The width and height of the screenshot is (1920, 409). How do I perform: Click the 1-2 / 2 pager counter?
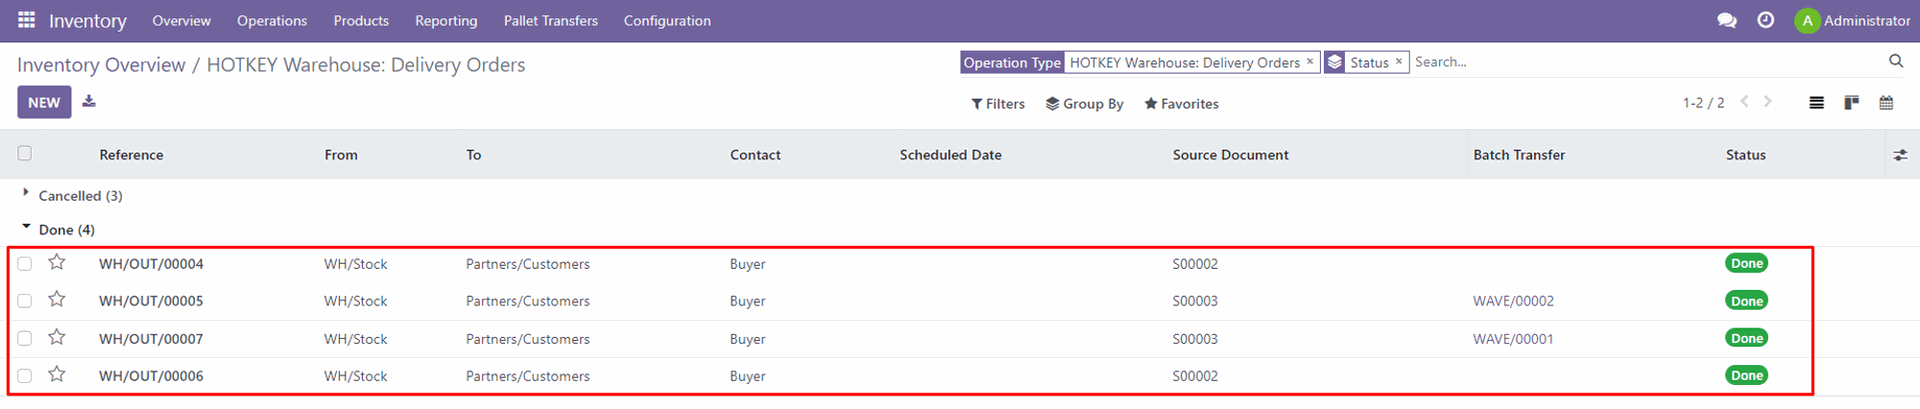[1703, 103]
